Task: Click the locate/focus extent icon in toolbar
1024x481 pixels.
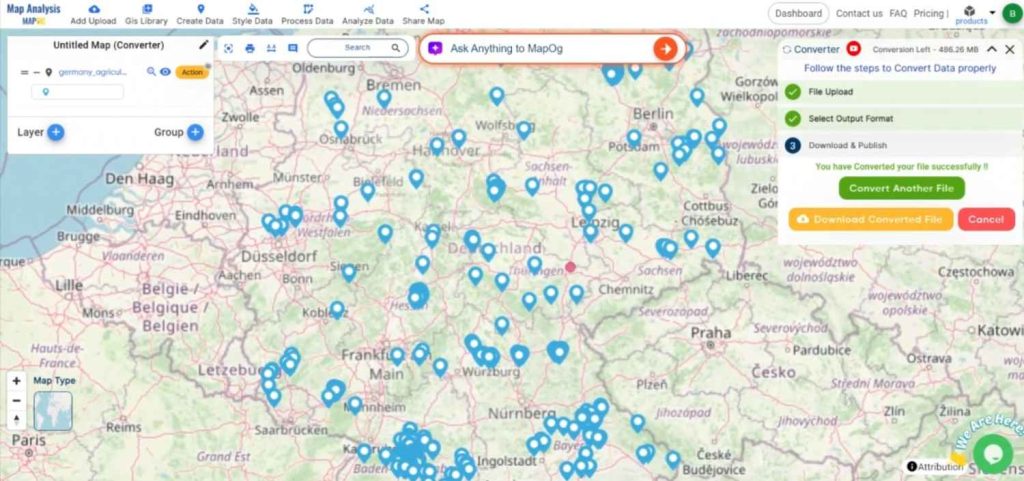Action: [x=228, y=48]
